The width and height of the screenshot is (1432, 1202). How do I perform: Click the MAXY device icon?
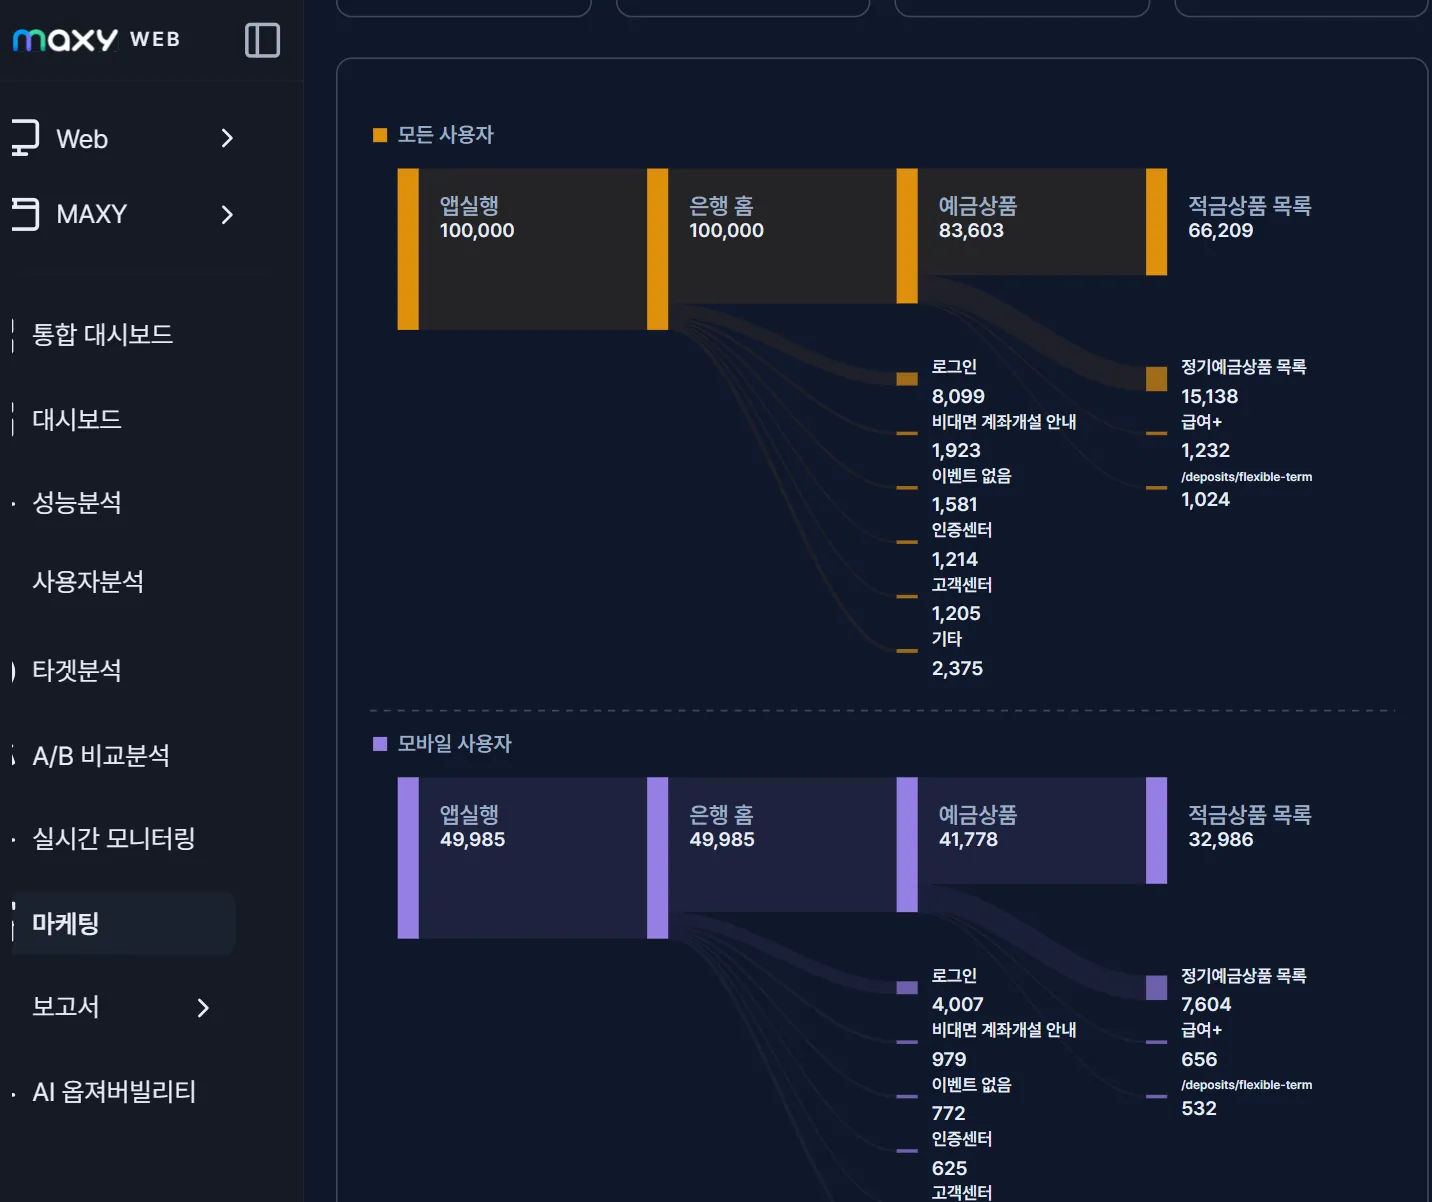25,214
